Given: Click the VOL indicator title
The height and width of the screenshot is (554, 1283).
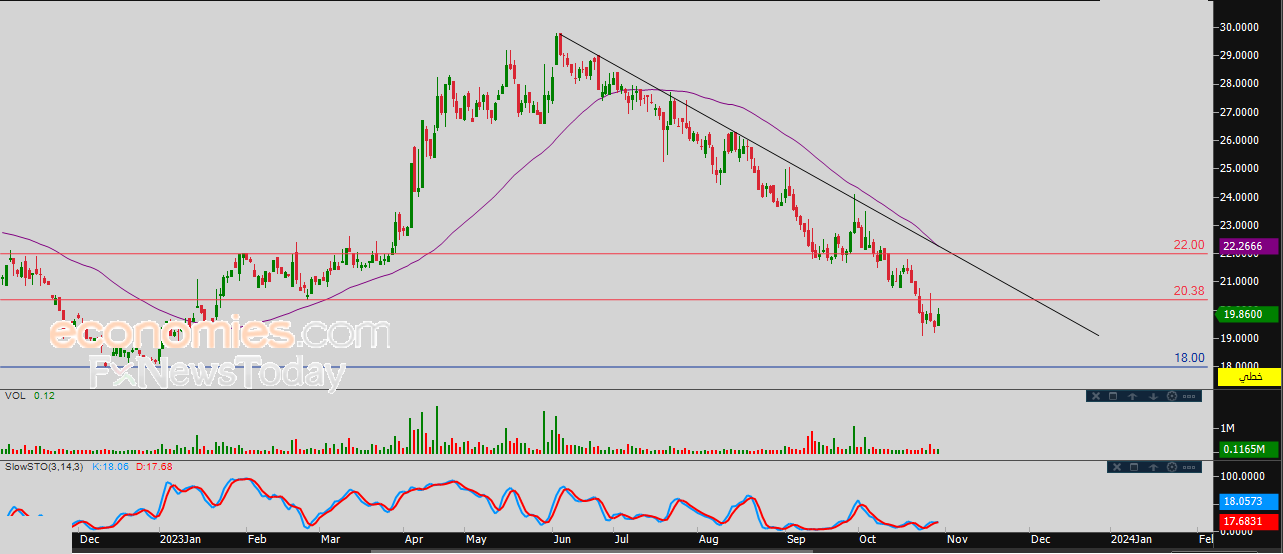Looking at the screenshot, I should click(15, 396).
